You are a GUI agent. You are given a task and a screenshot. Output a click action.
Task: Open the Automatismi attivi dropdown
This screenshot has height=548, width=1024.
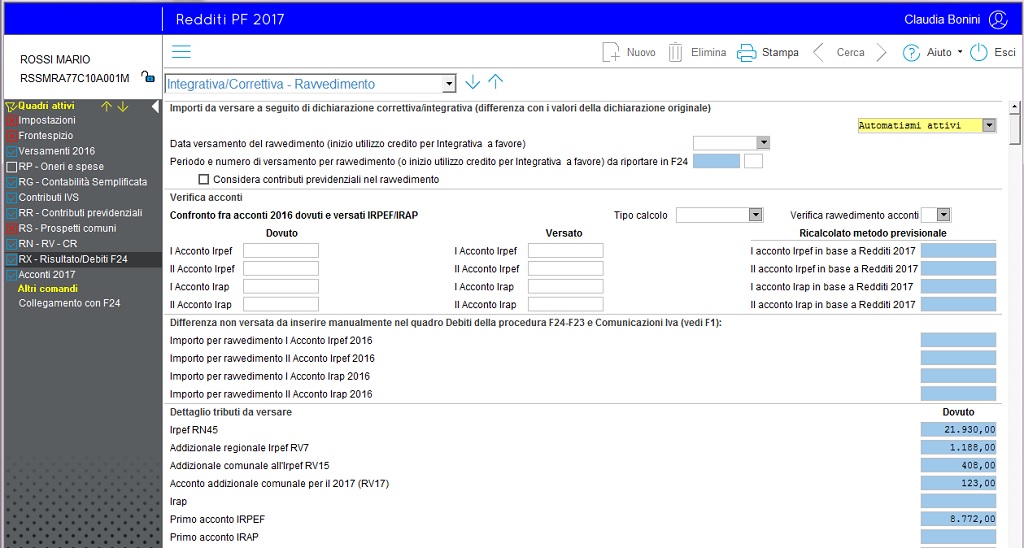(x=989, y=125)
